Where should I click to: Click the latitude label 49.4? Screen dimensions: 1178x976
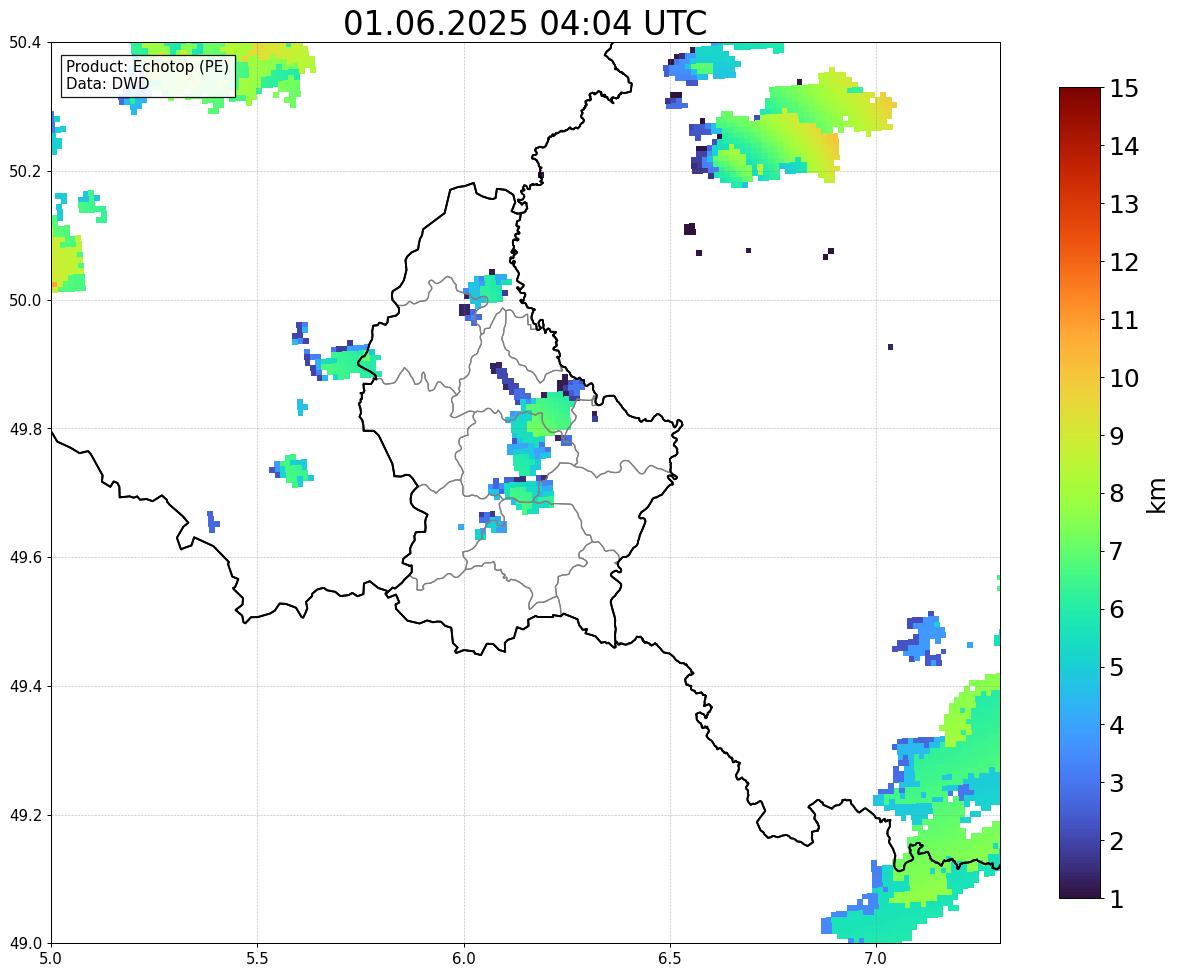[x=24, y=686]
